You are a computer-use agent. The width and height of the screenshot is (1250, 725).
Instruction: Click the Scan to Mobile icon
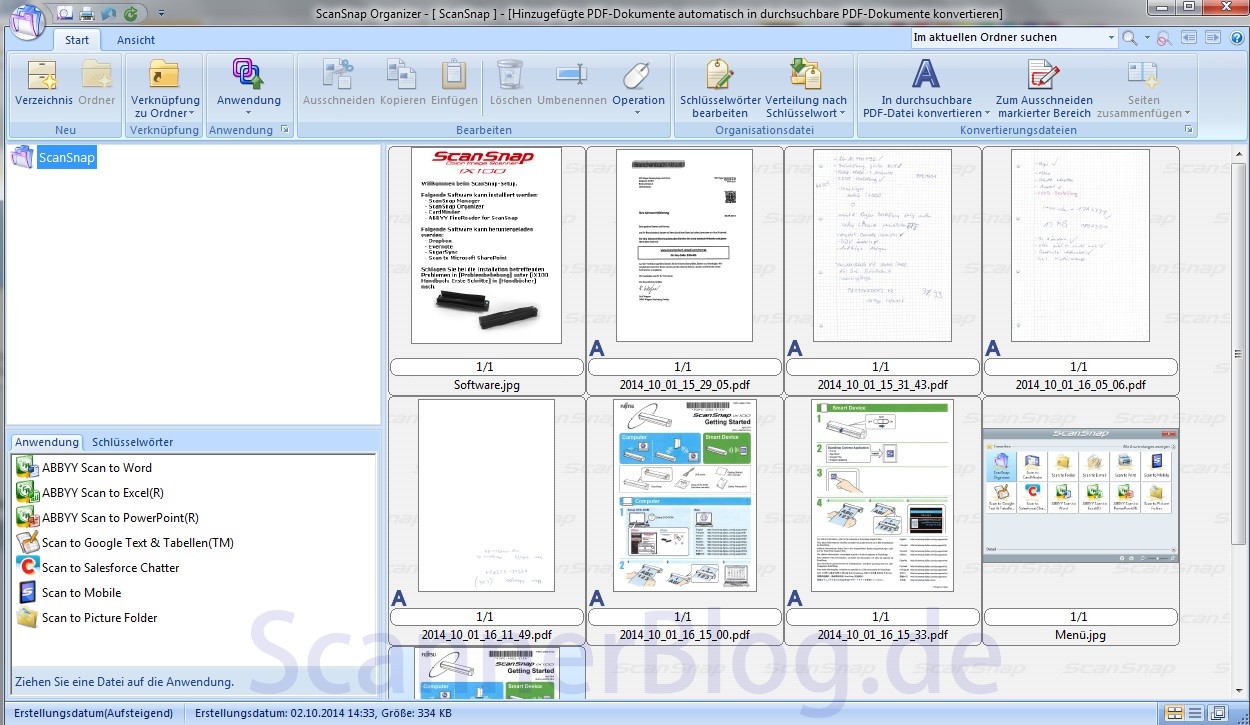coord(27,593)
